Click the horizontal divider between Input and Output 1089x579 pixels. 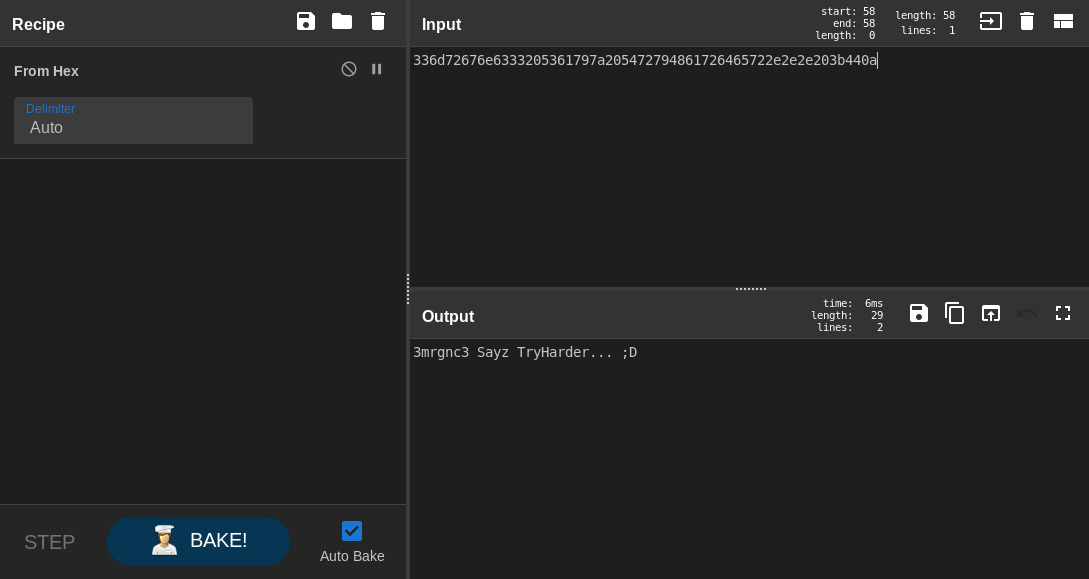point(750,288)
